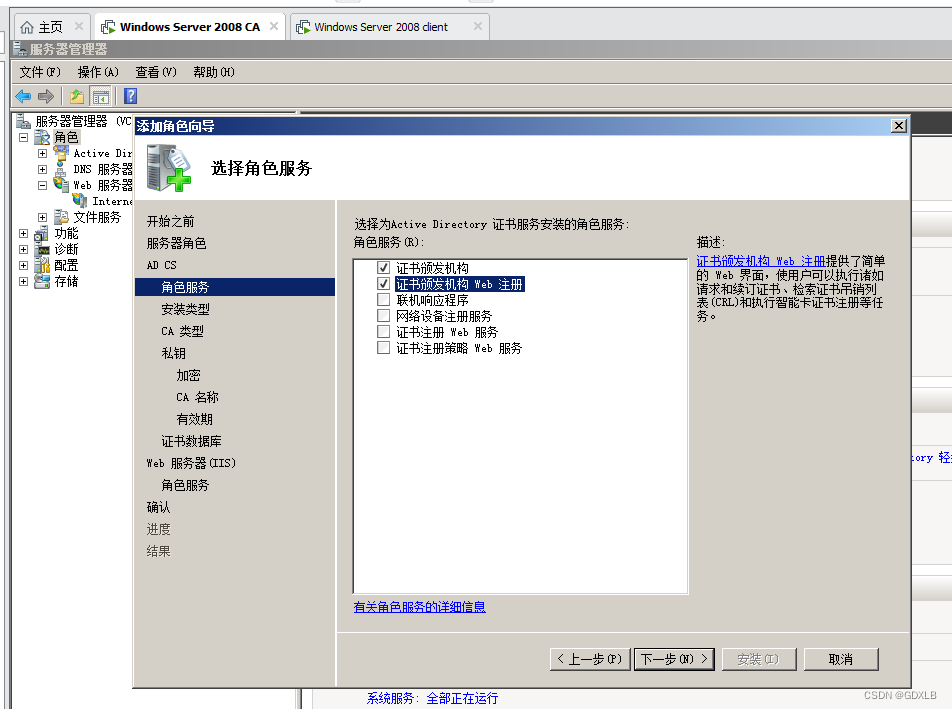Click the 上一步(P) back button

click(x=590, y=659)
